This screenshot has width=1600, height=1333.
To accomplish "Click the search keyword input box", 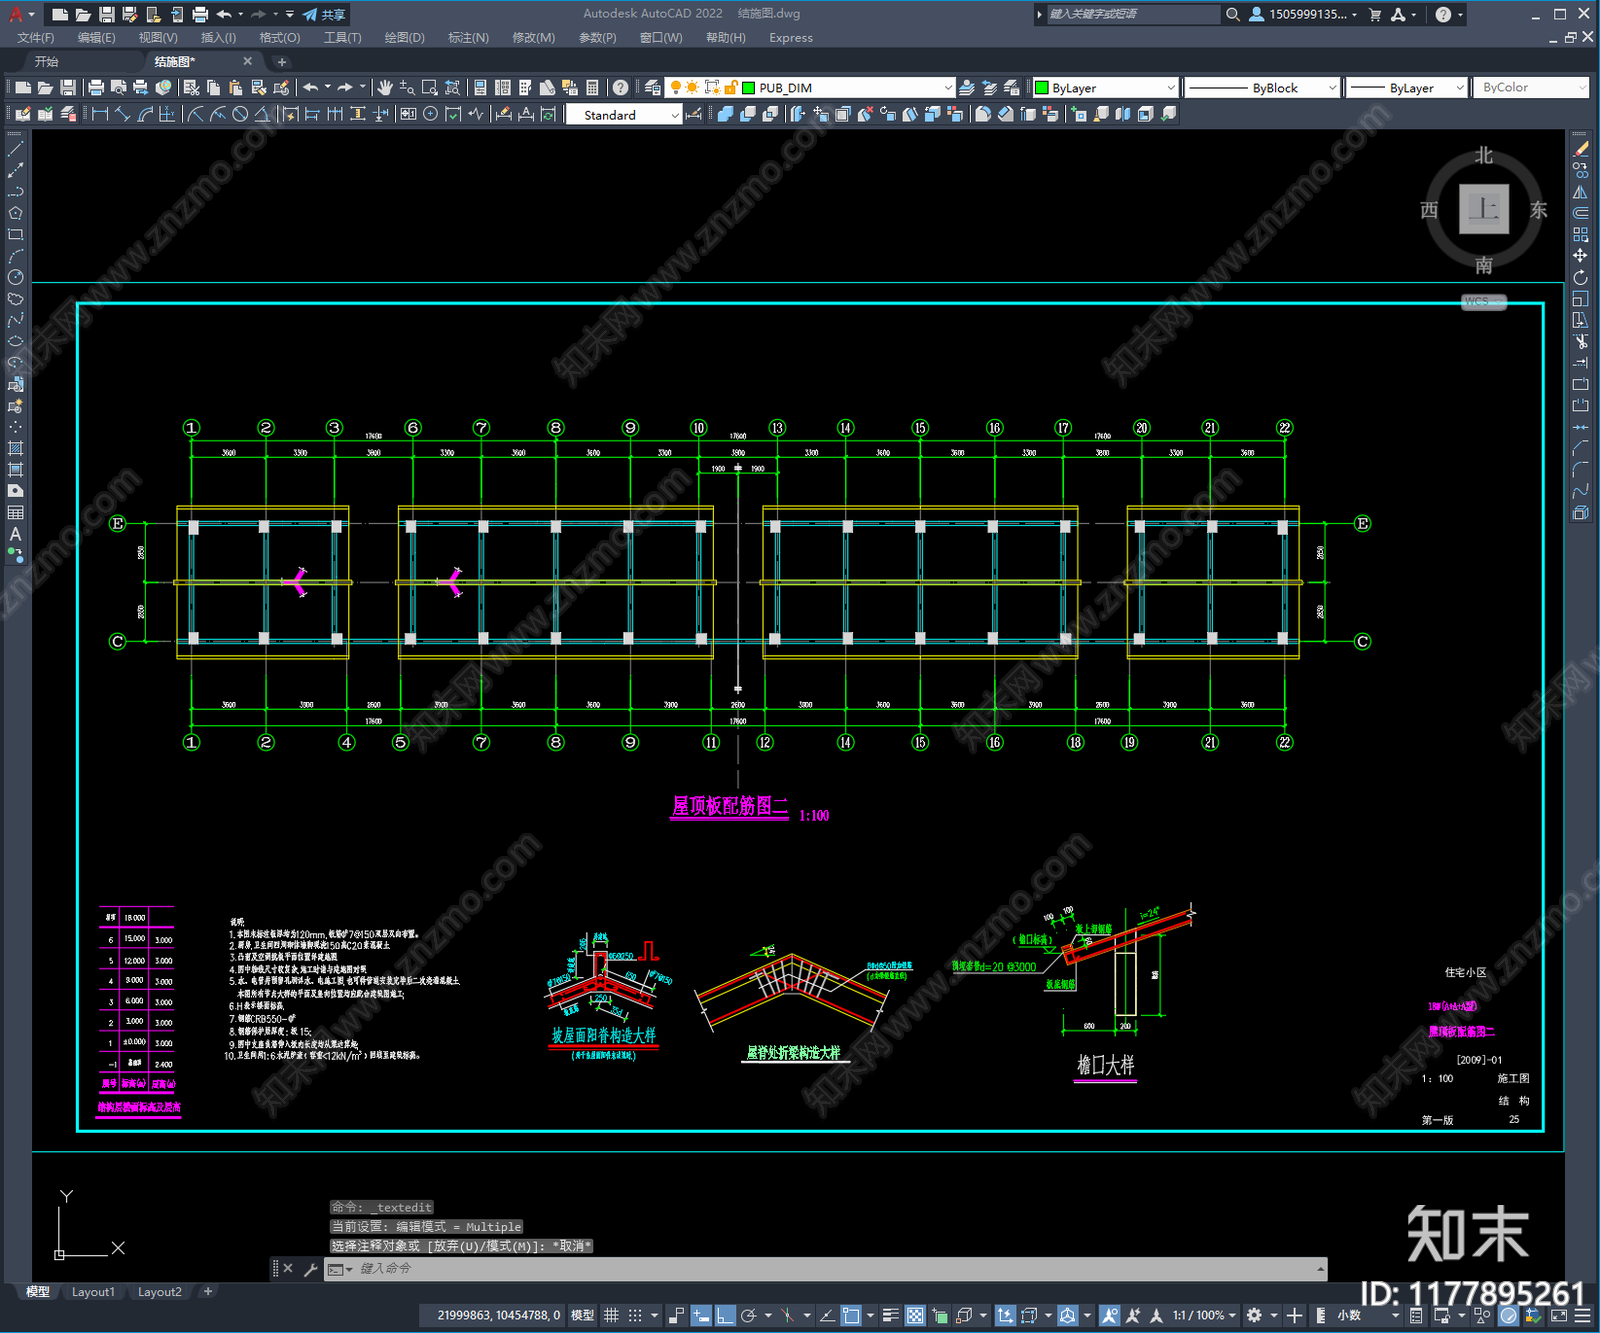I will click(x=1132, y=14).
